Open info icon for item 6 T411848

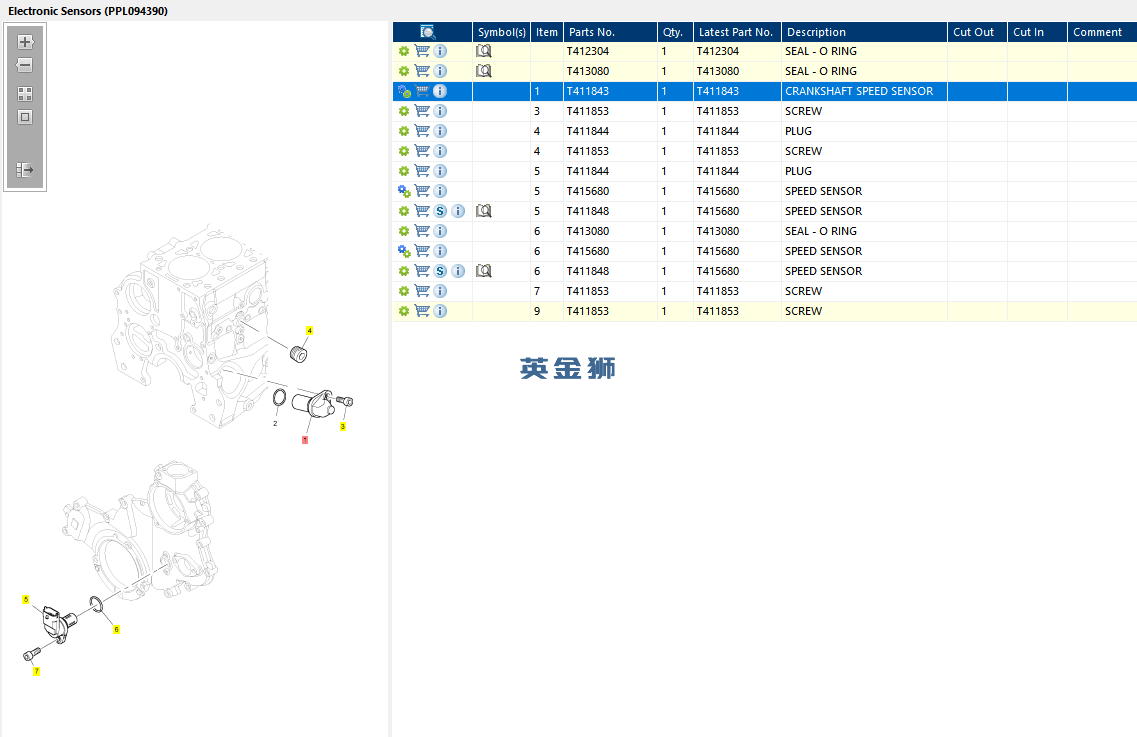[x=458, y=271]
